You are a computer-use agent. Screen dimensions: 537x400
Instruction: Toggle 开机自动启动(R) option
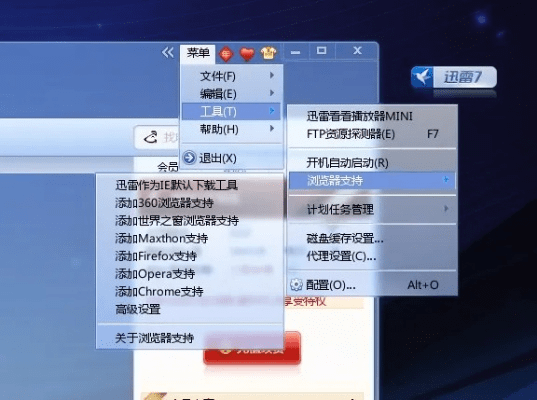pyautogui.click(x=372, y=163)
